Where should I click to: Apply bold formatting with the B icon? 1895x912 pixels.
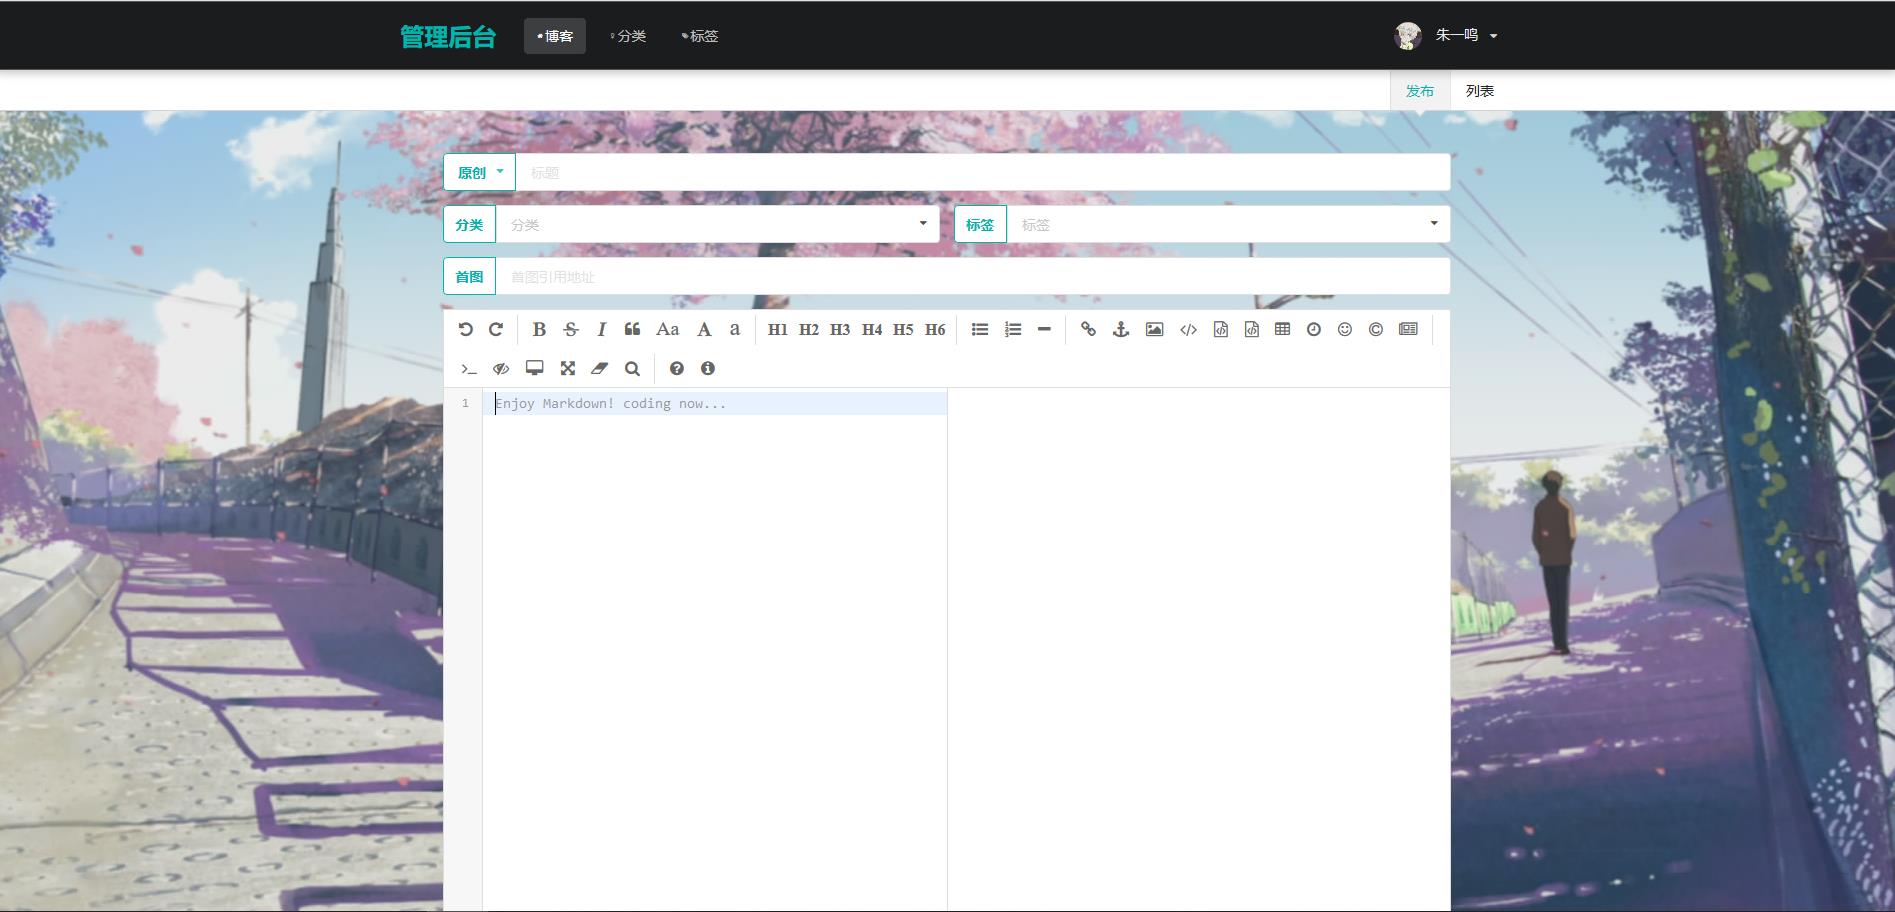pos(539,329)
